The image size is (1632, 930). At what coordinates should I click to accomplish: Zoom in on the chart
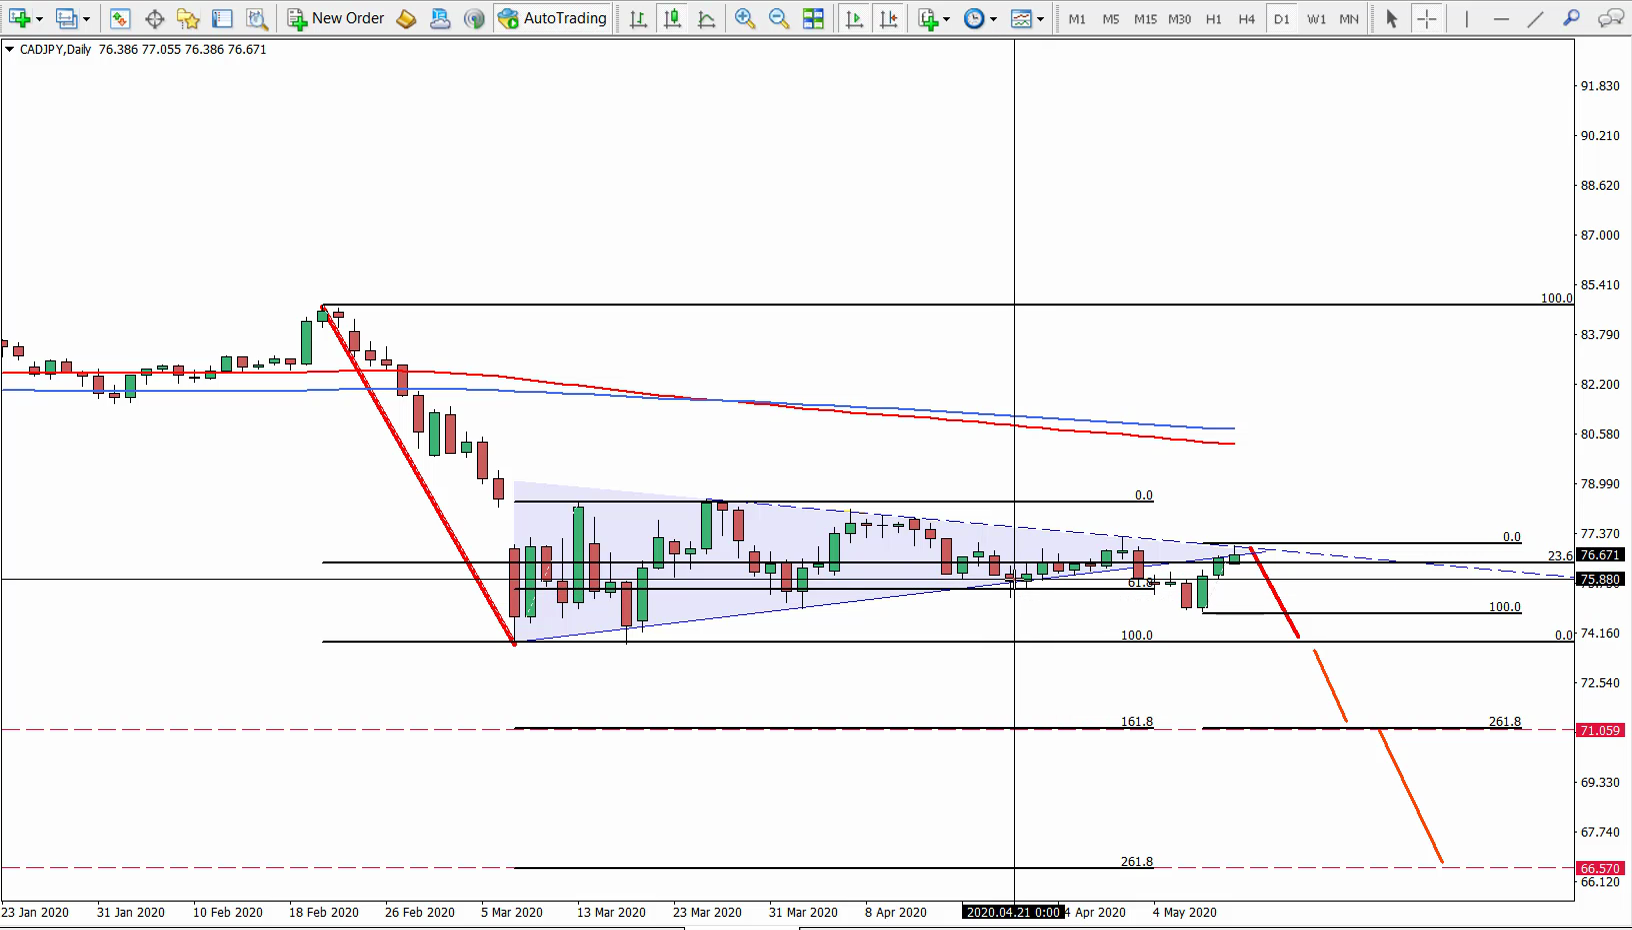tap(745, 18)
